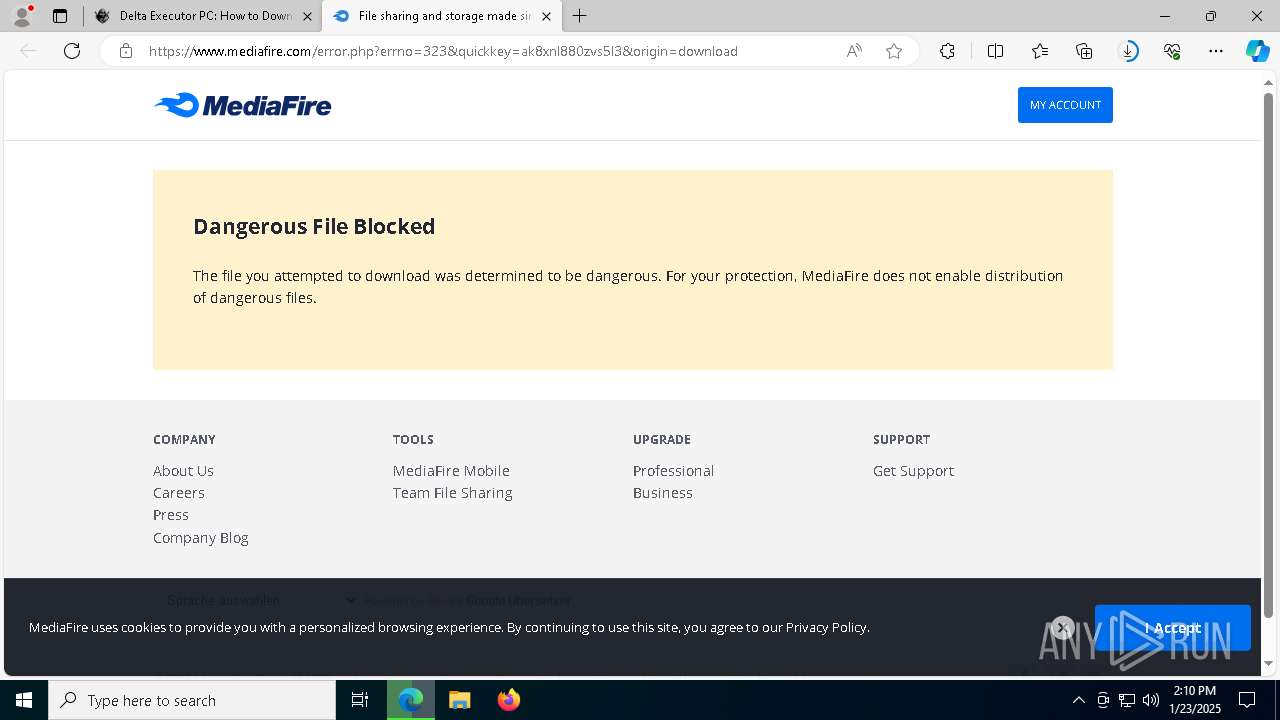1280x720 pixels.
Task: Click the MediaFire logo
Action: coord(243,105)
